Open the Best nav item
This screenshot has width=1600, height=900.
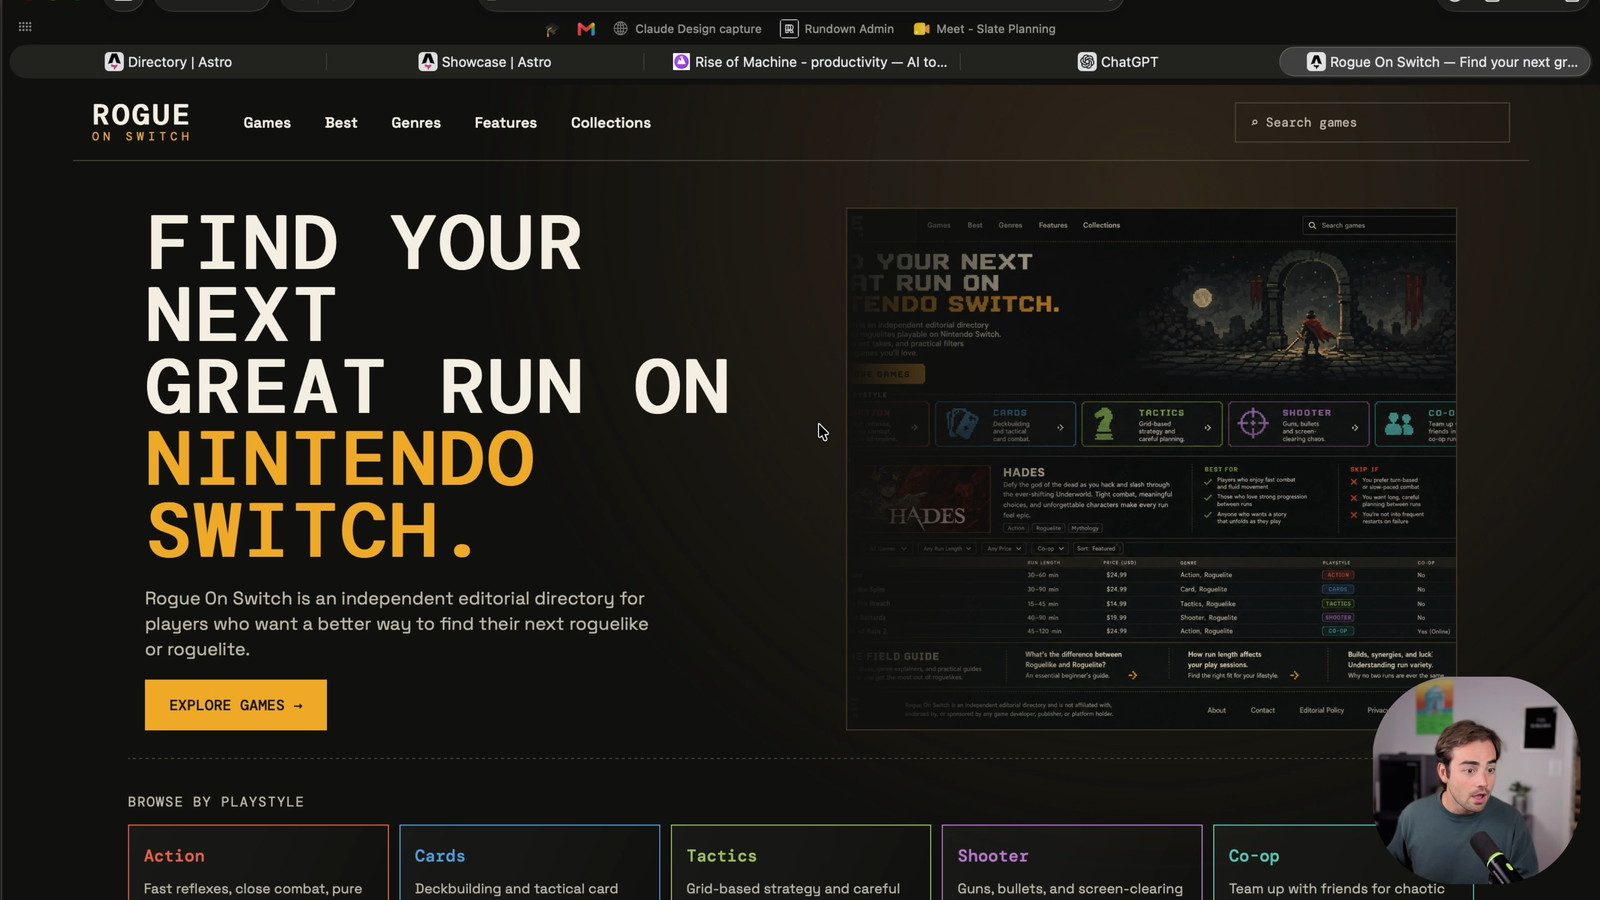(341, 123)
